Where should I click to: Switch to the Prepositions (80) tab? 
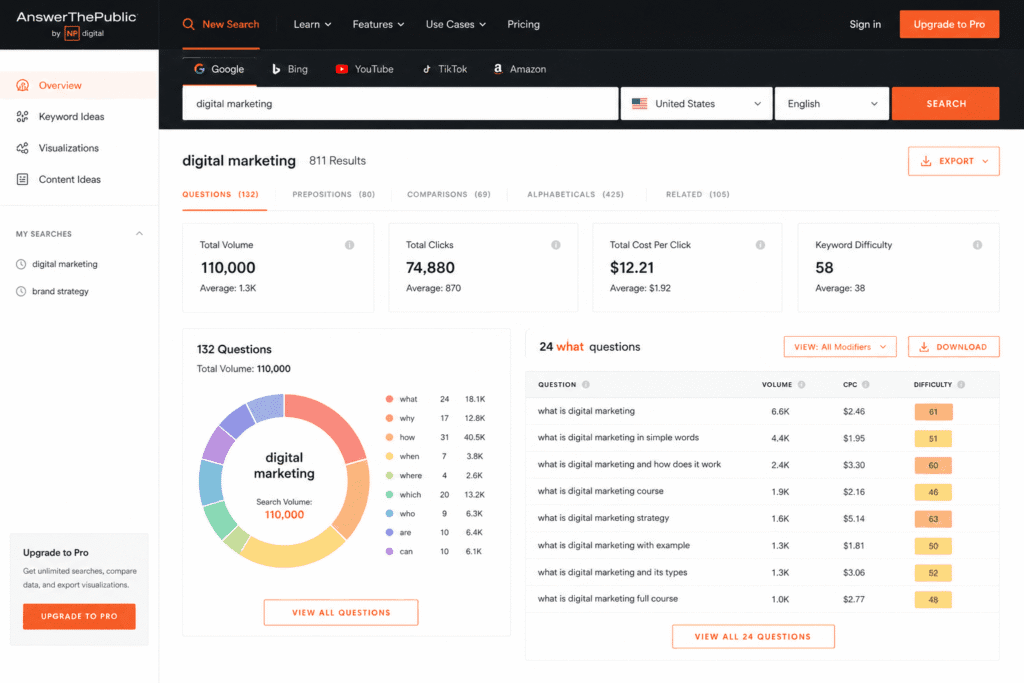click(x=333, y=195)
